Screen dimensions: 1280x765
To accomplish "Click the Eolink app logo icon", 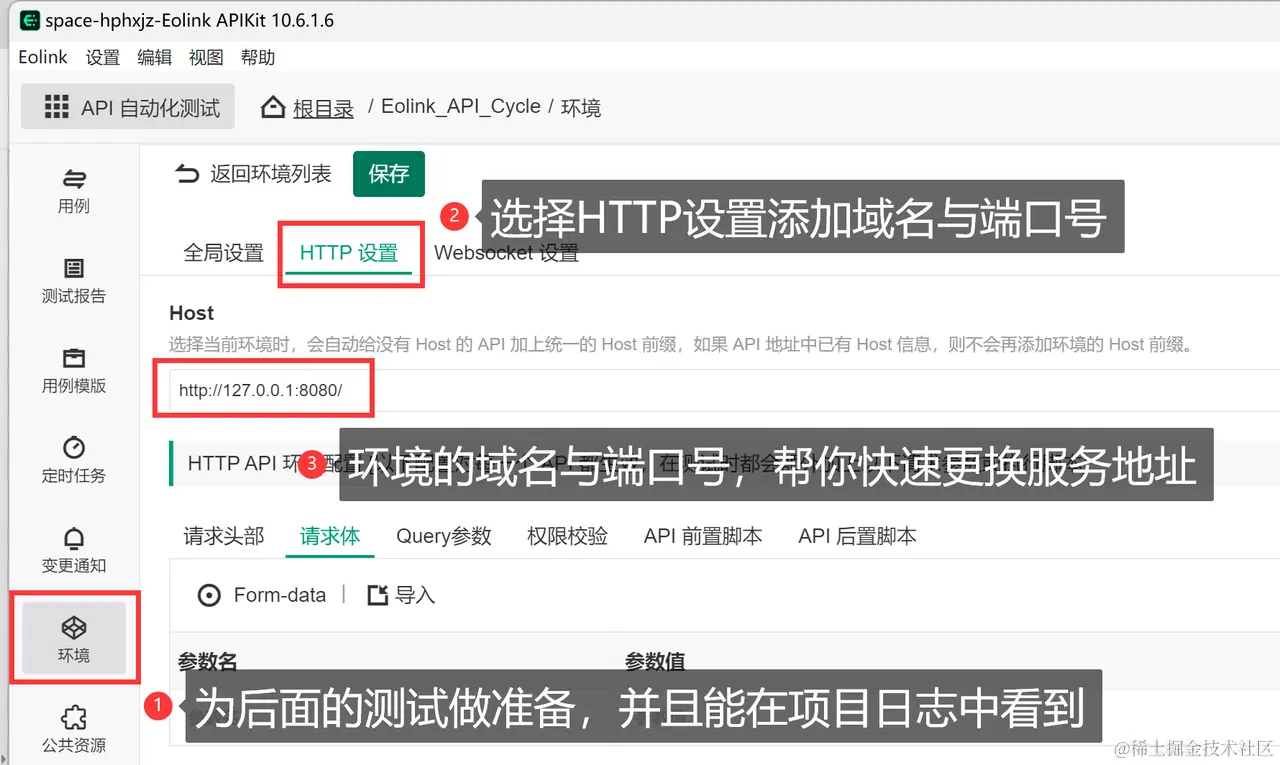I will [29, 20].
